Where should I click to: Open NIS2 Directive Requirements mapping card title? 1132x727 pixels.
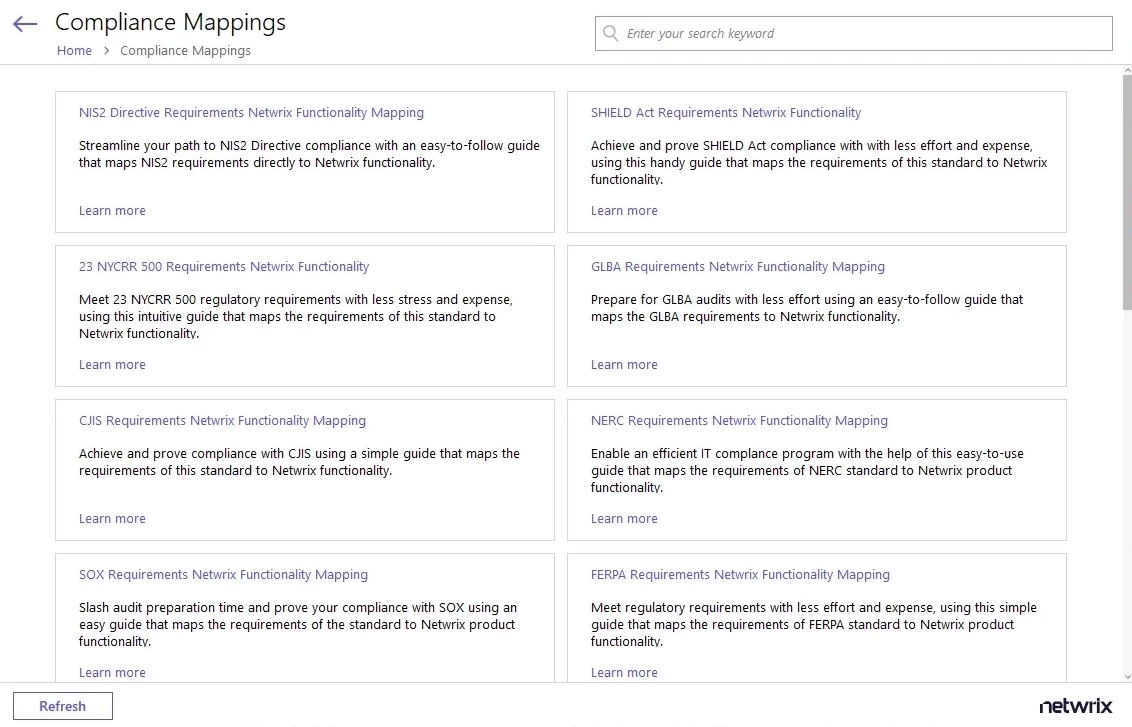(251, 112)
